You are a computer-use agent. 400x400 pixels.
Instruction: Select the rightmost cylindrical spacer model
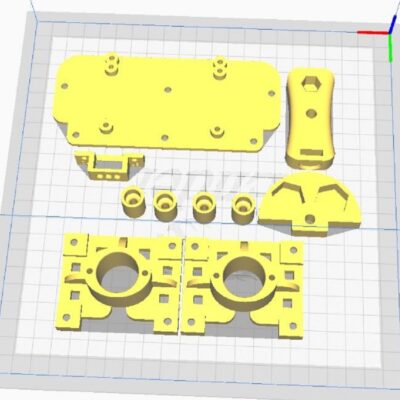pyautogui.click(x=244, y=209)
